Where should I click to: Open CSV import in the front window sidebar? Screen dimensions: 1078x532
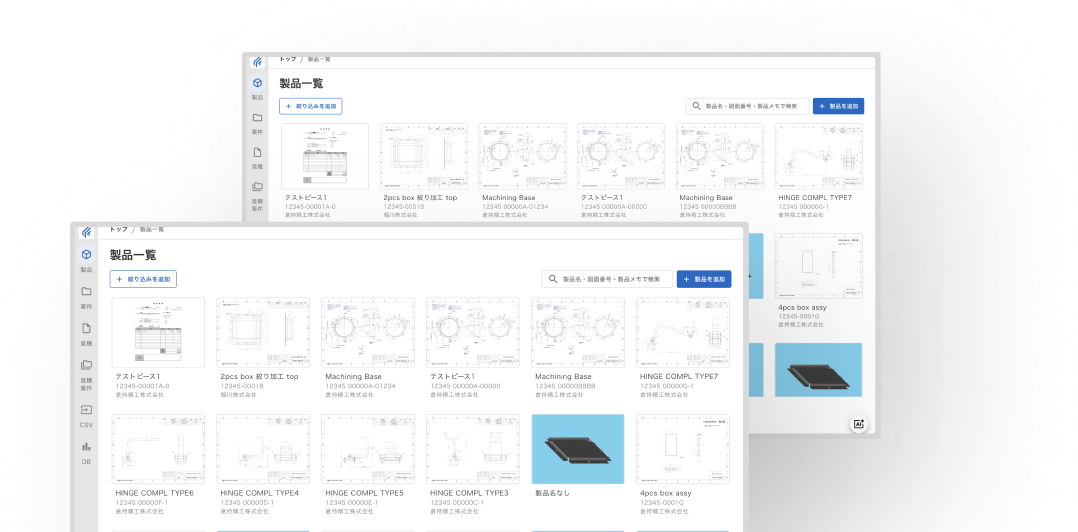86,415
